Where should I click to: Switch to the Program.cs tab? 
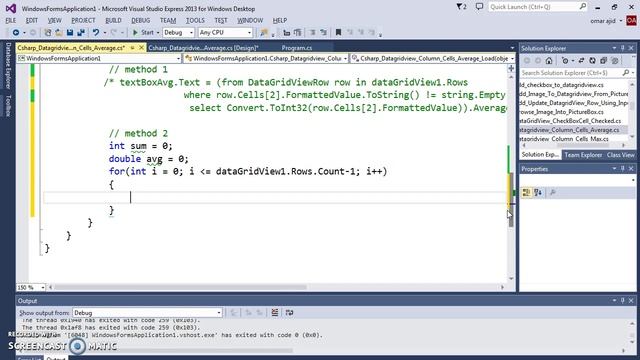click(297, 48)
